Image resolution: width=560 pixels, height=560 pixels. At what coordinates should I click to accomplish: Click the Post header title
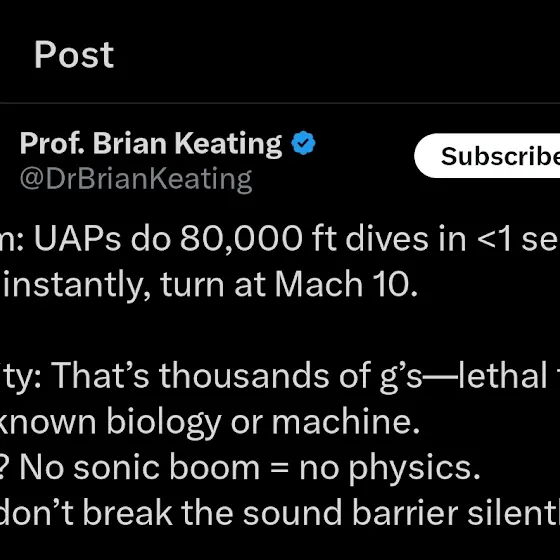tap(74, 55)
